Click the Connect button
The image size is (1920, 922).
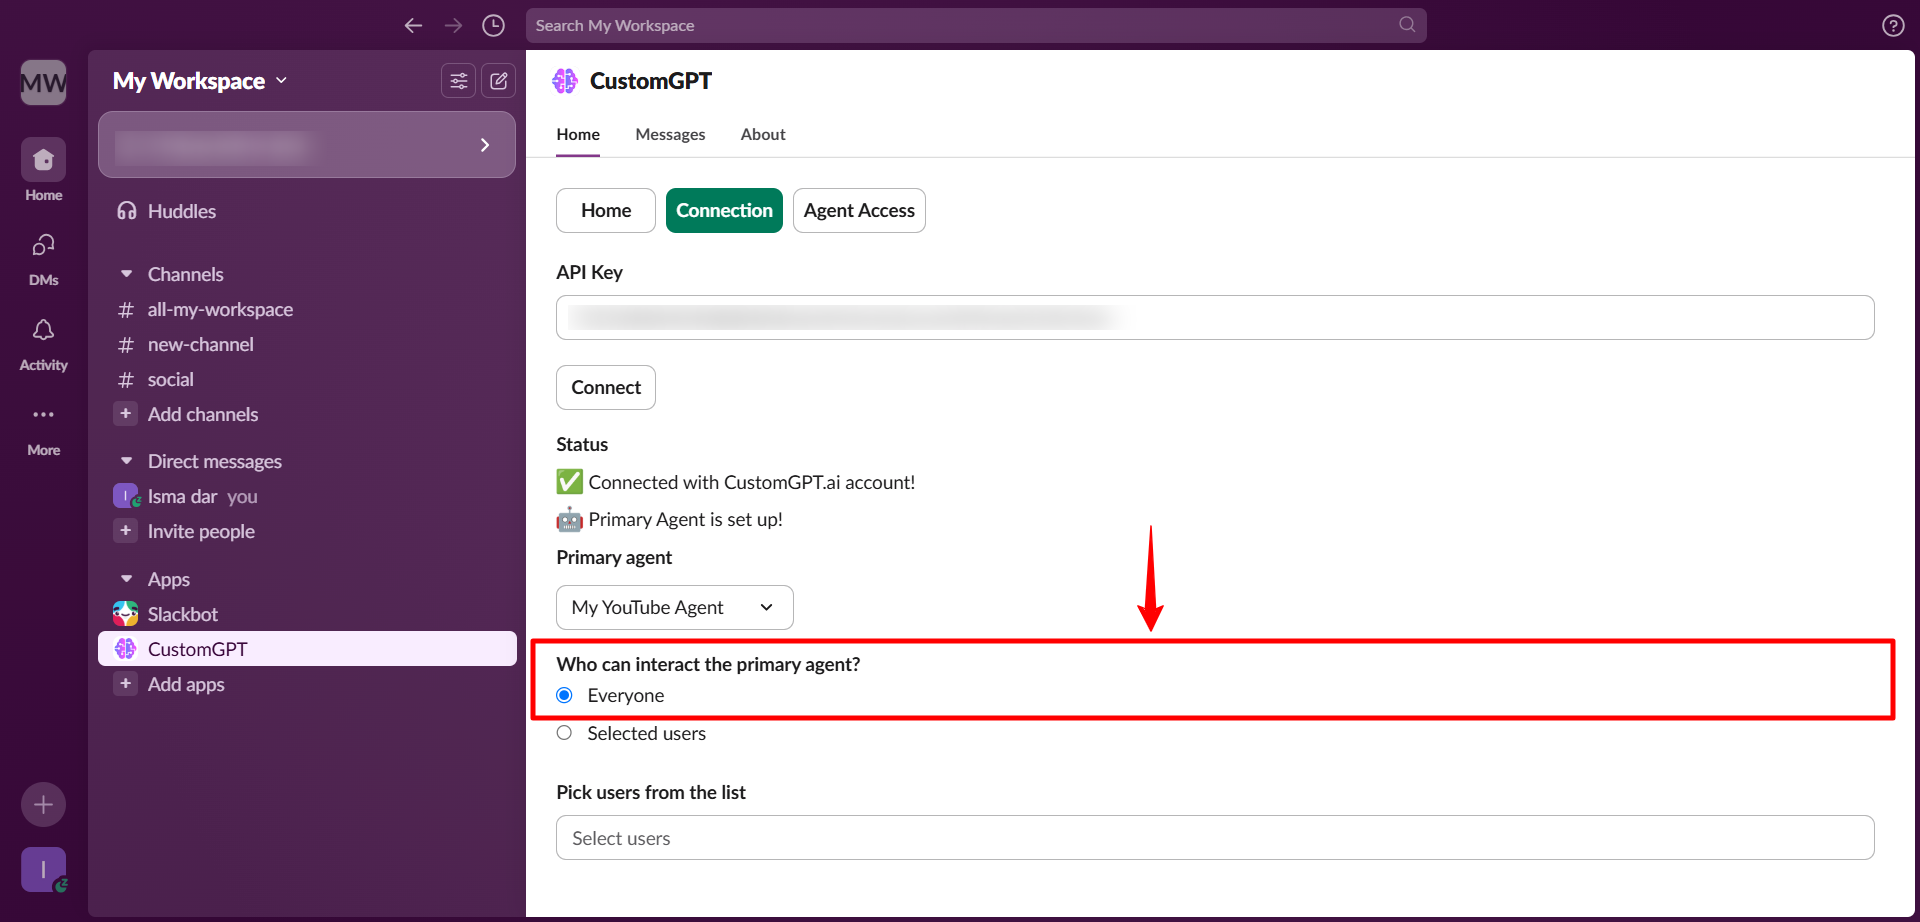[x=606, y=387]
